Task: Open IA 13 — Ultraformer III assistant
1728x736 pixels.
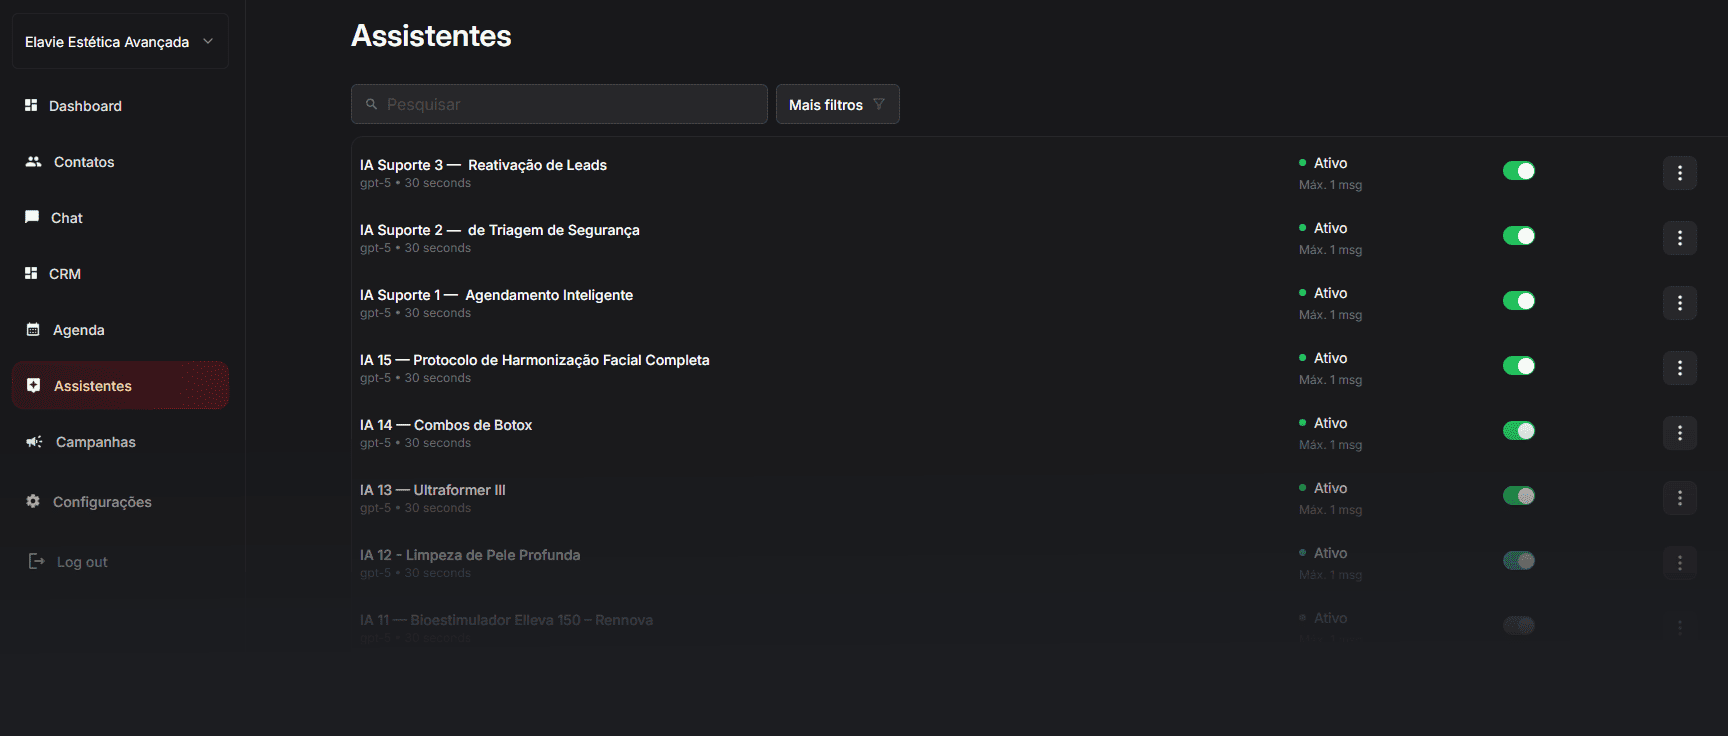Action: click(433, 490)
